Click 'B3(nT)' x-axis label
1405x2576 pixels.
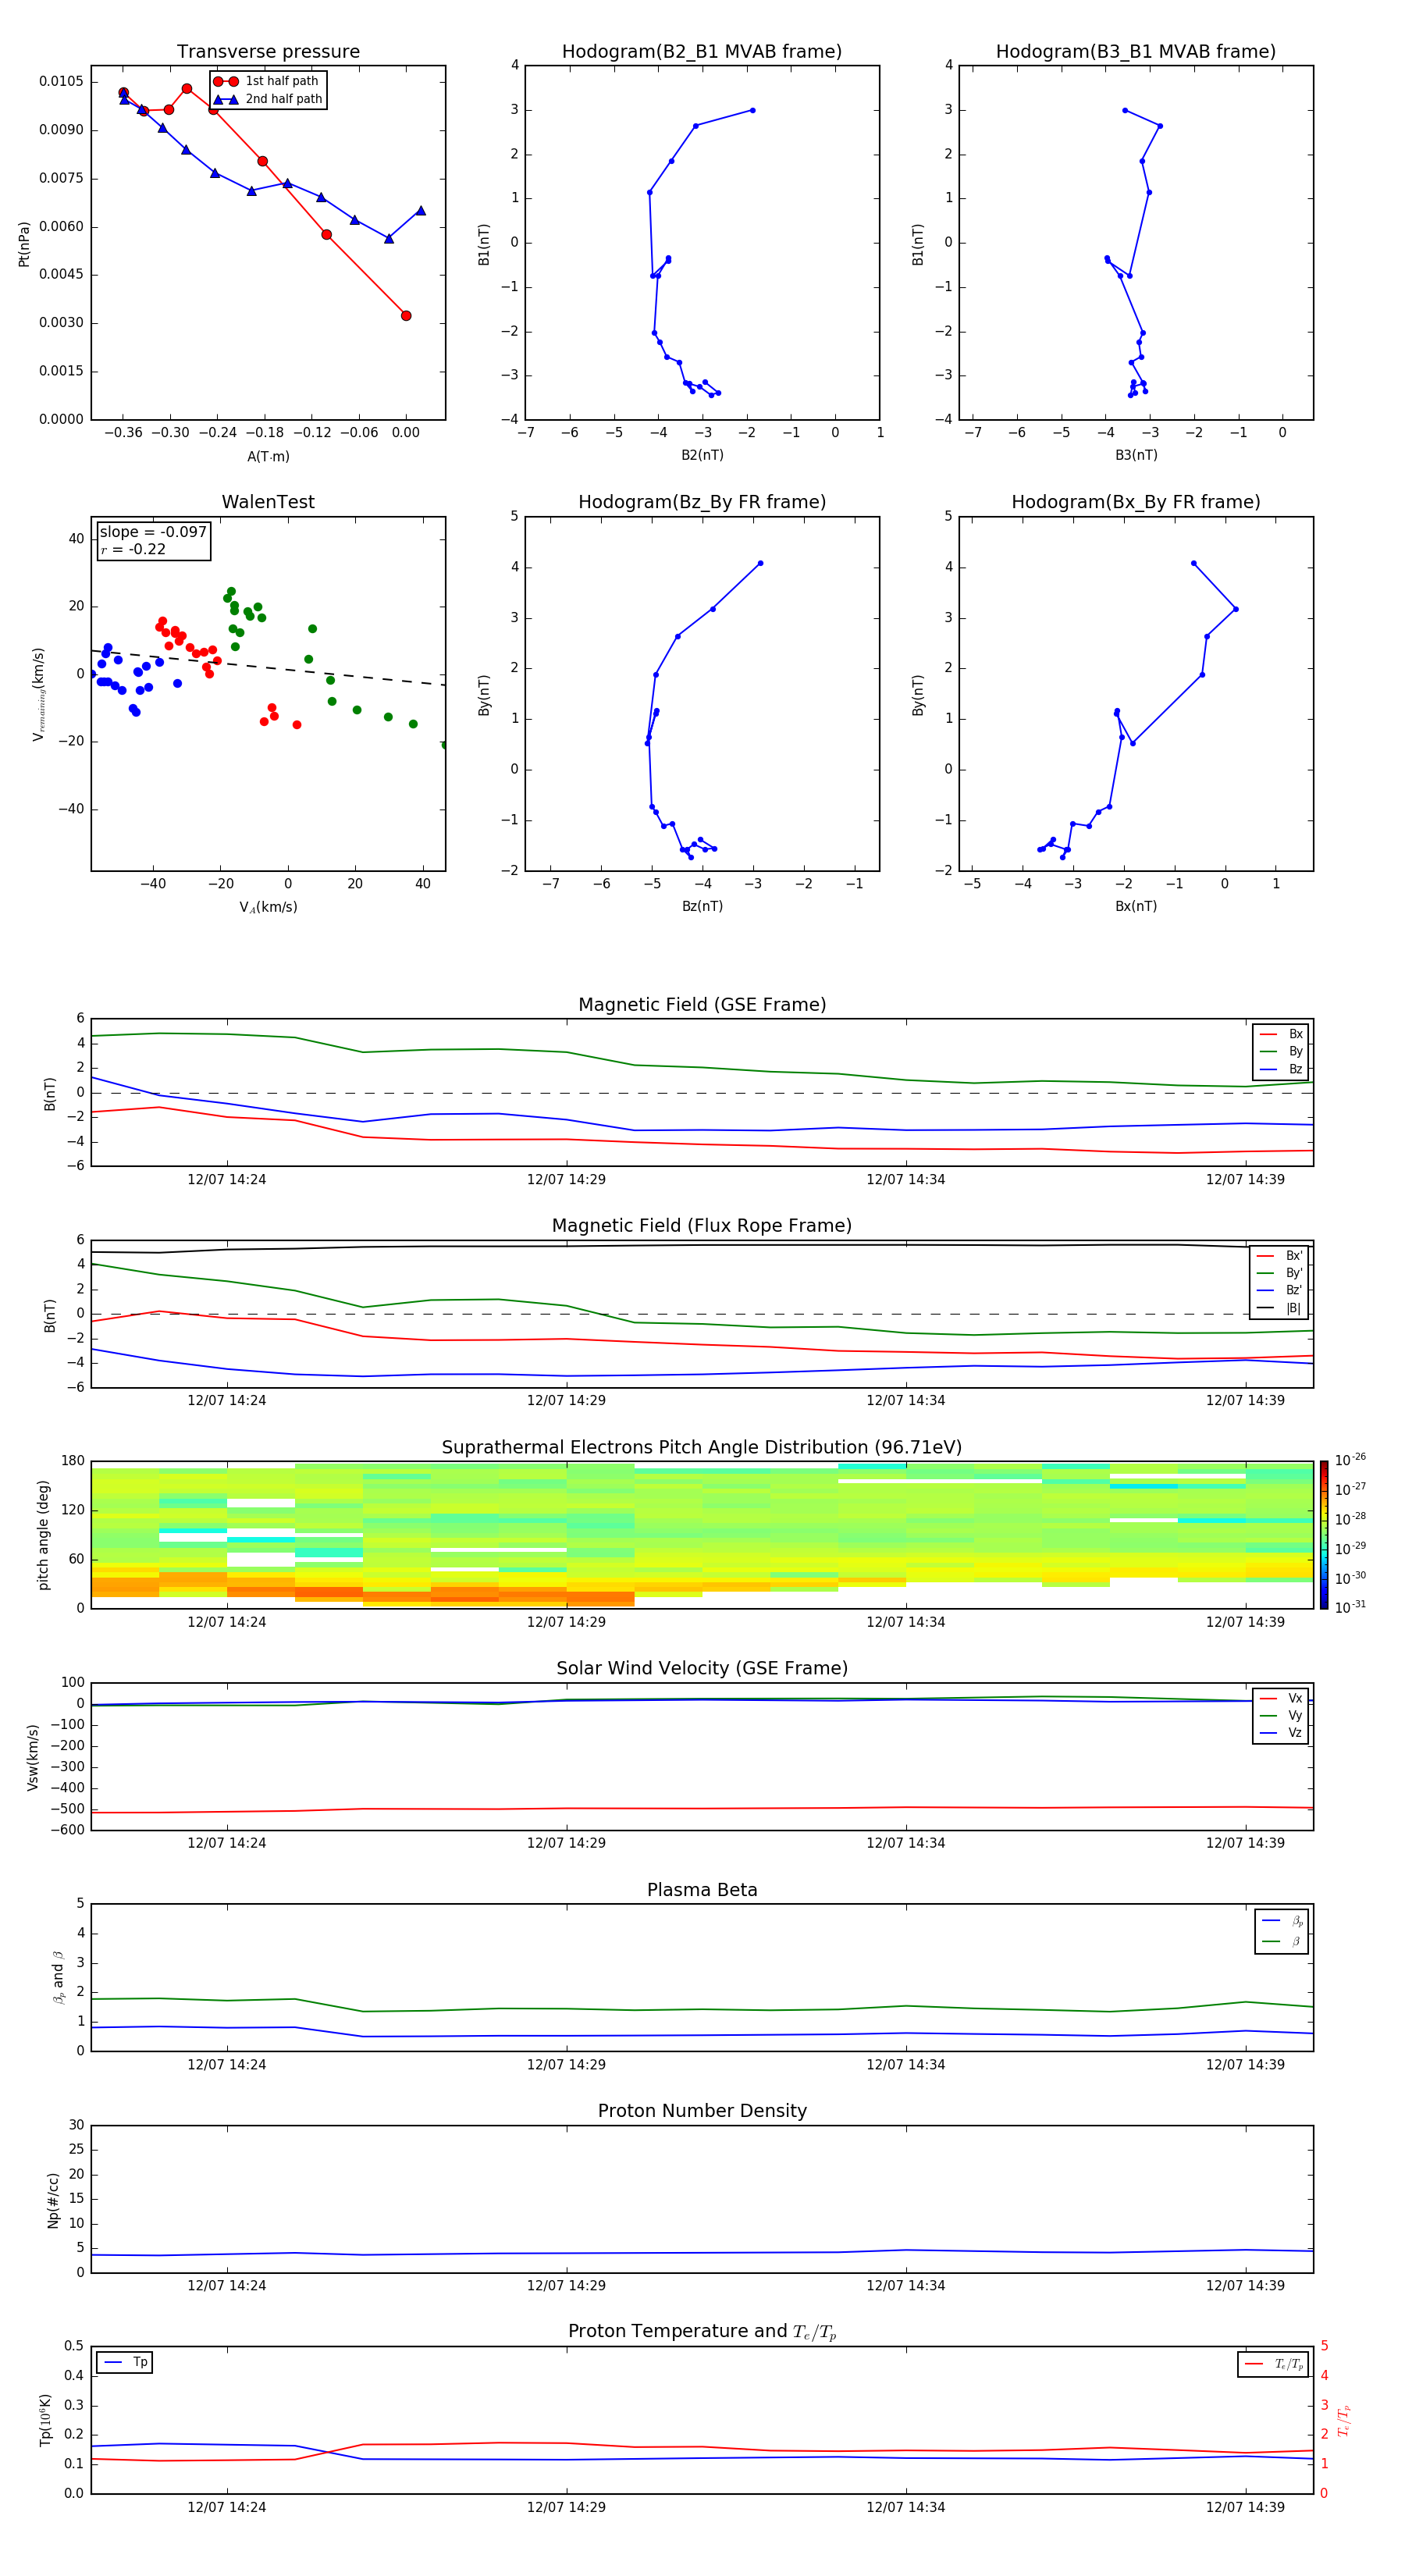click(1136, 455)
